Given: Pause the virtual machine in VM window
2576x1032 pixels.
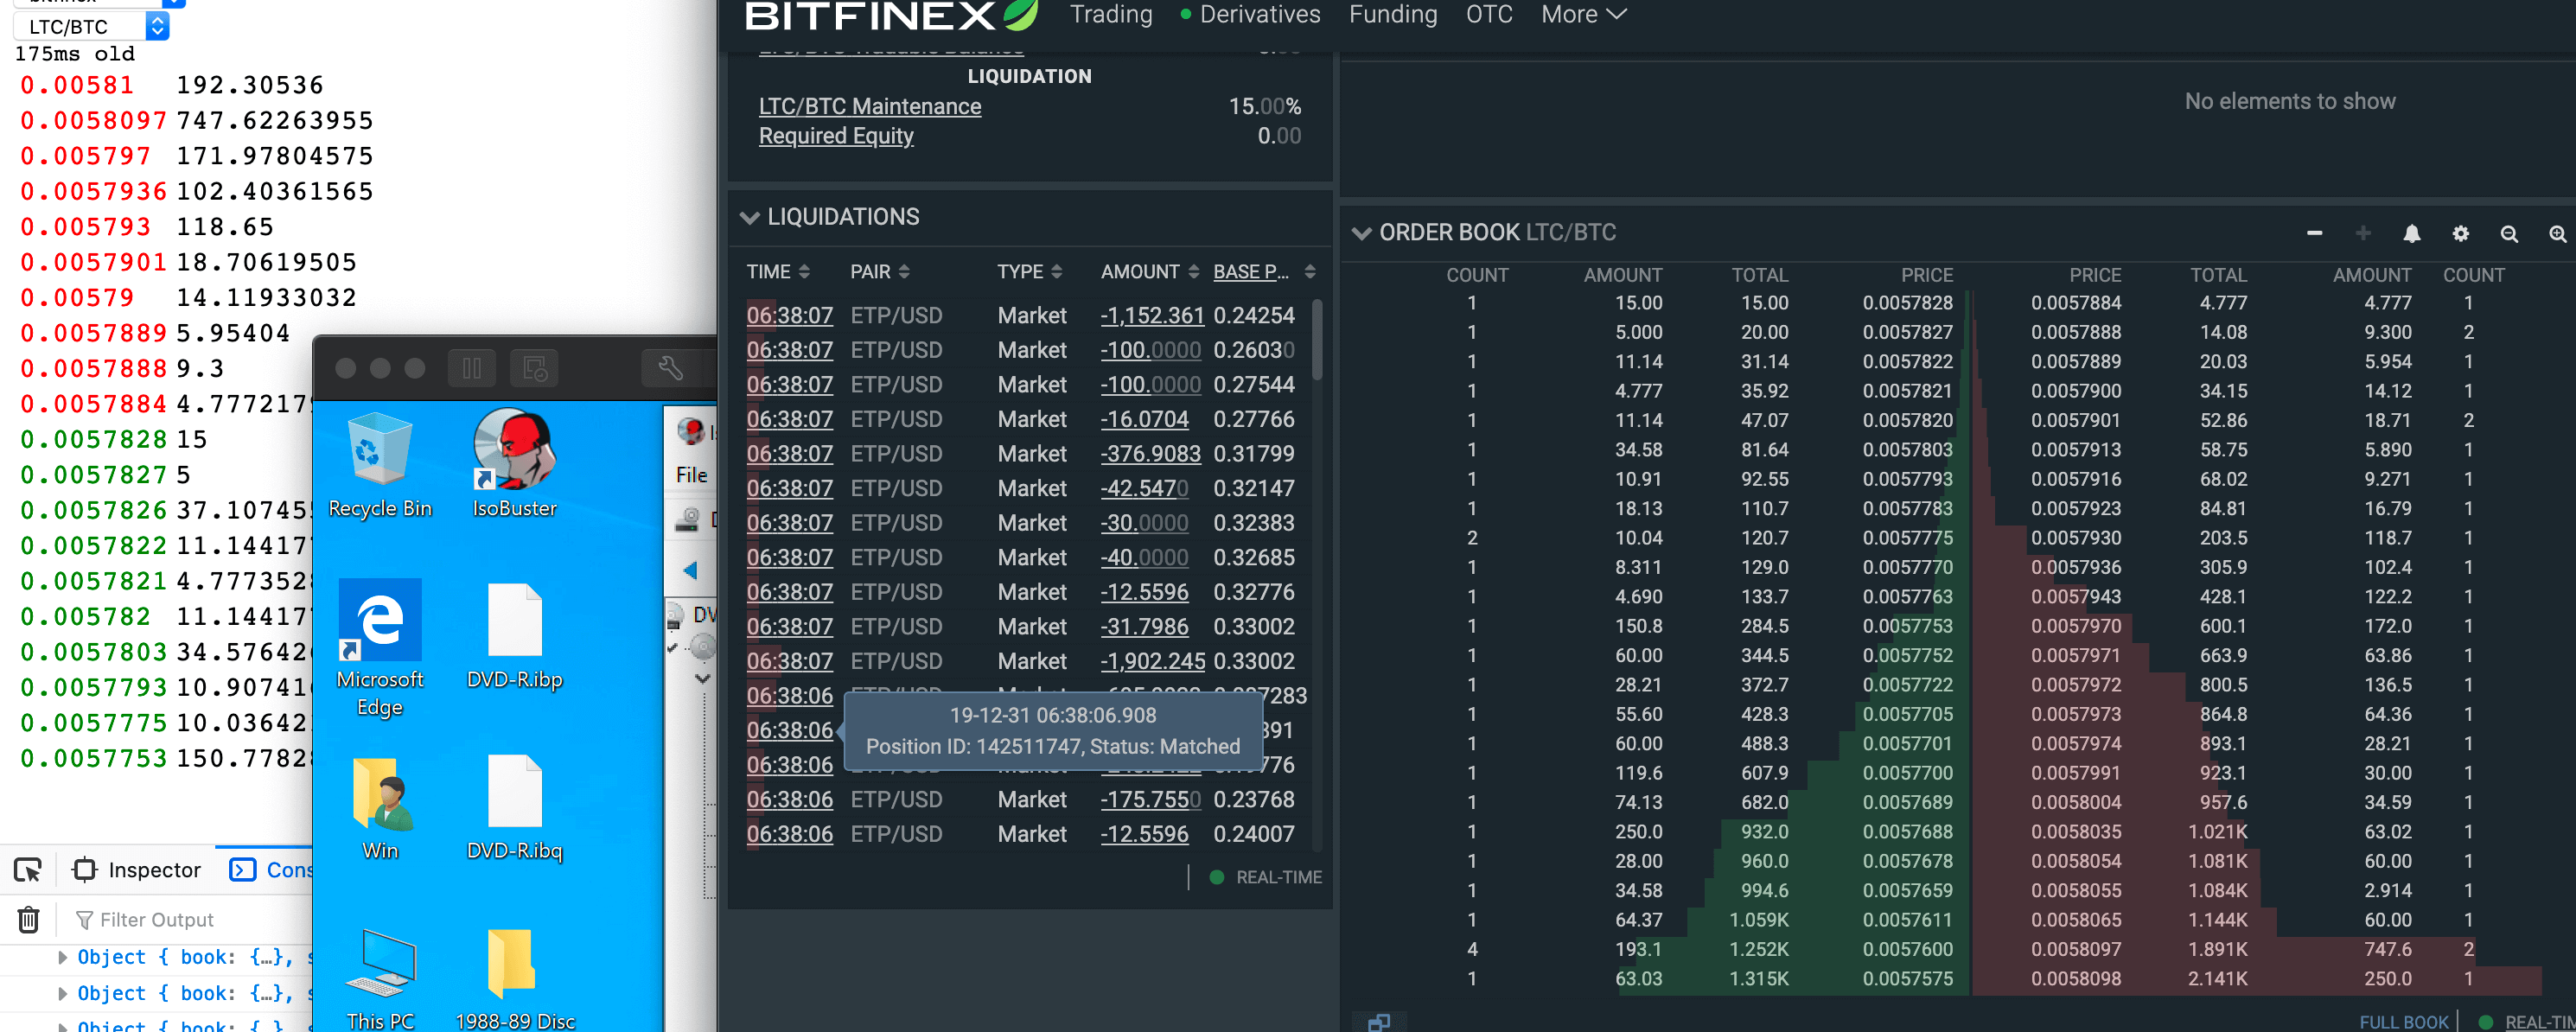Looking at the screenshot, I should (x=472, y=368).
